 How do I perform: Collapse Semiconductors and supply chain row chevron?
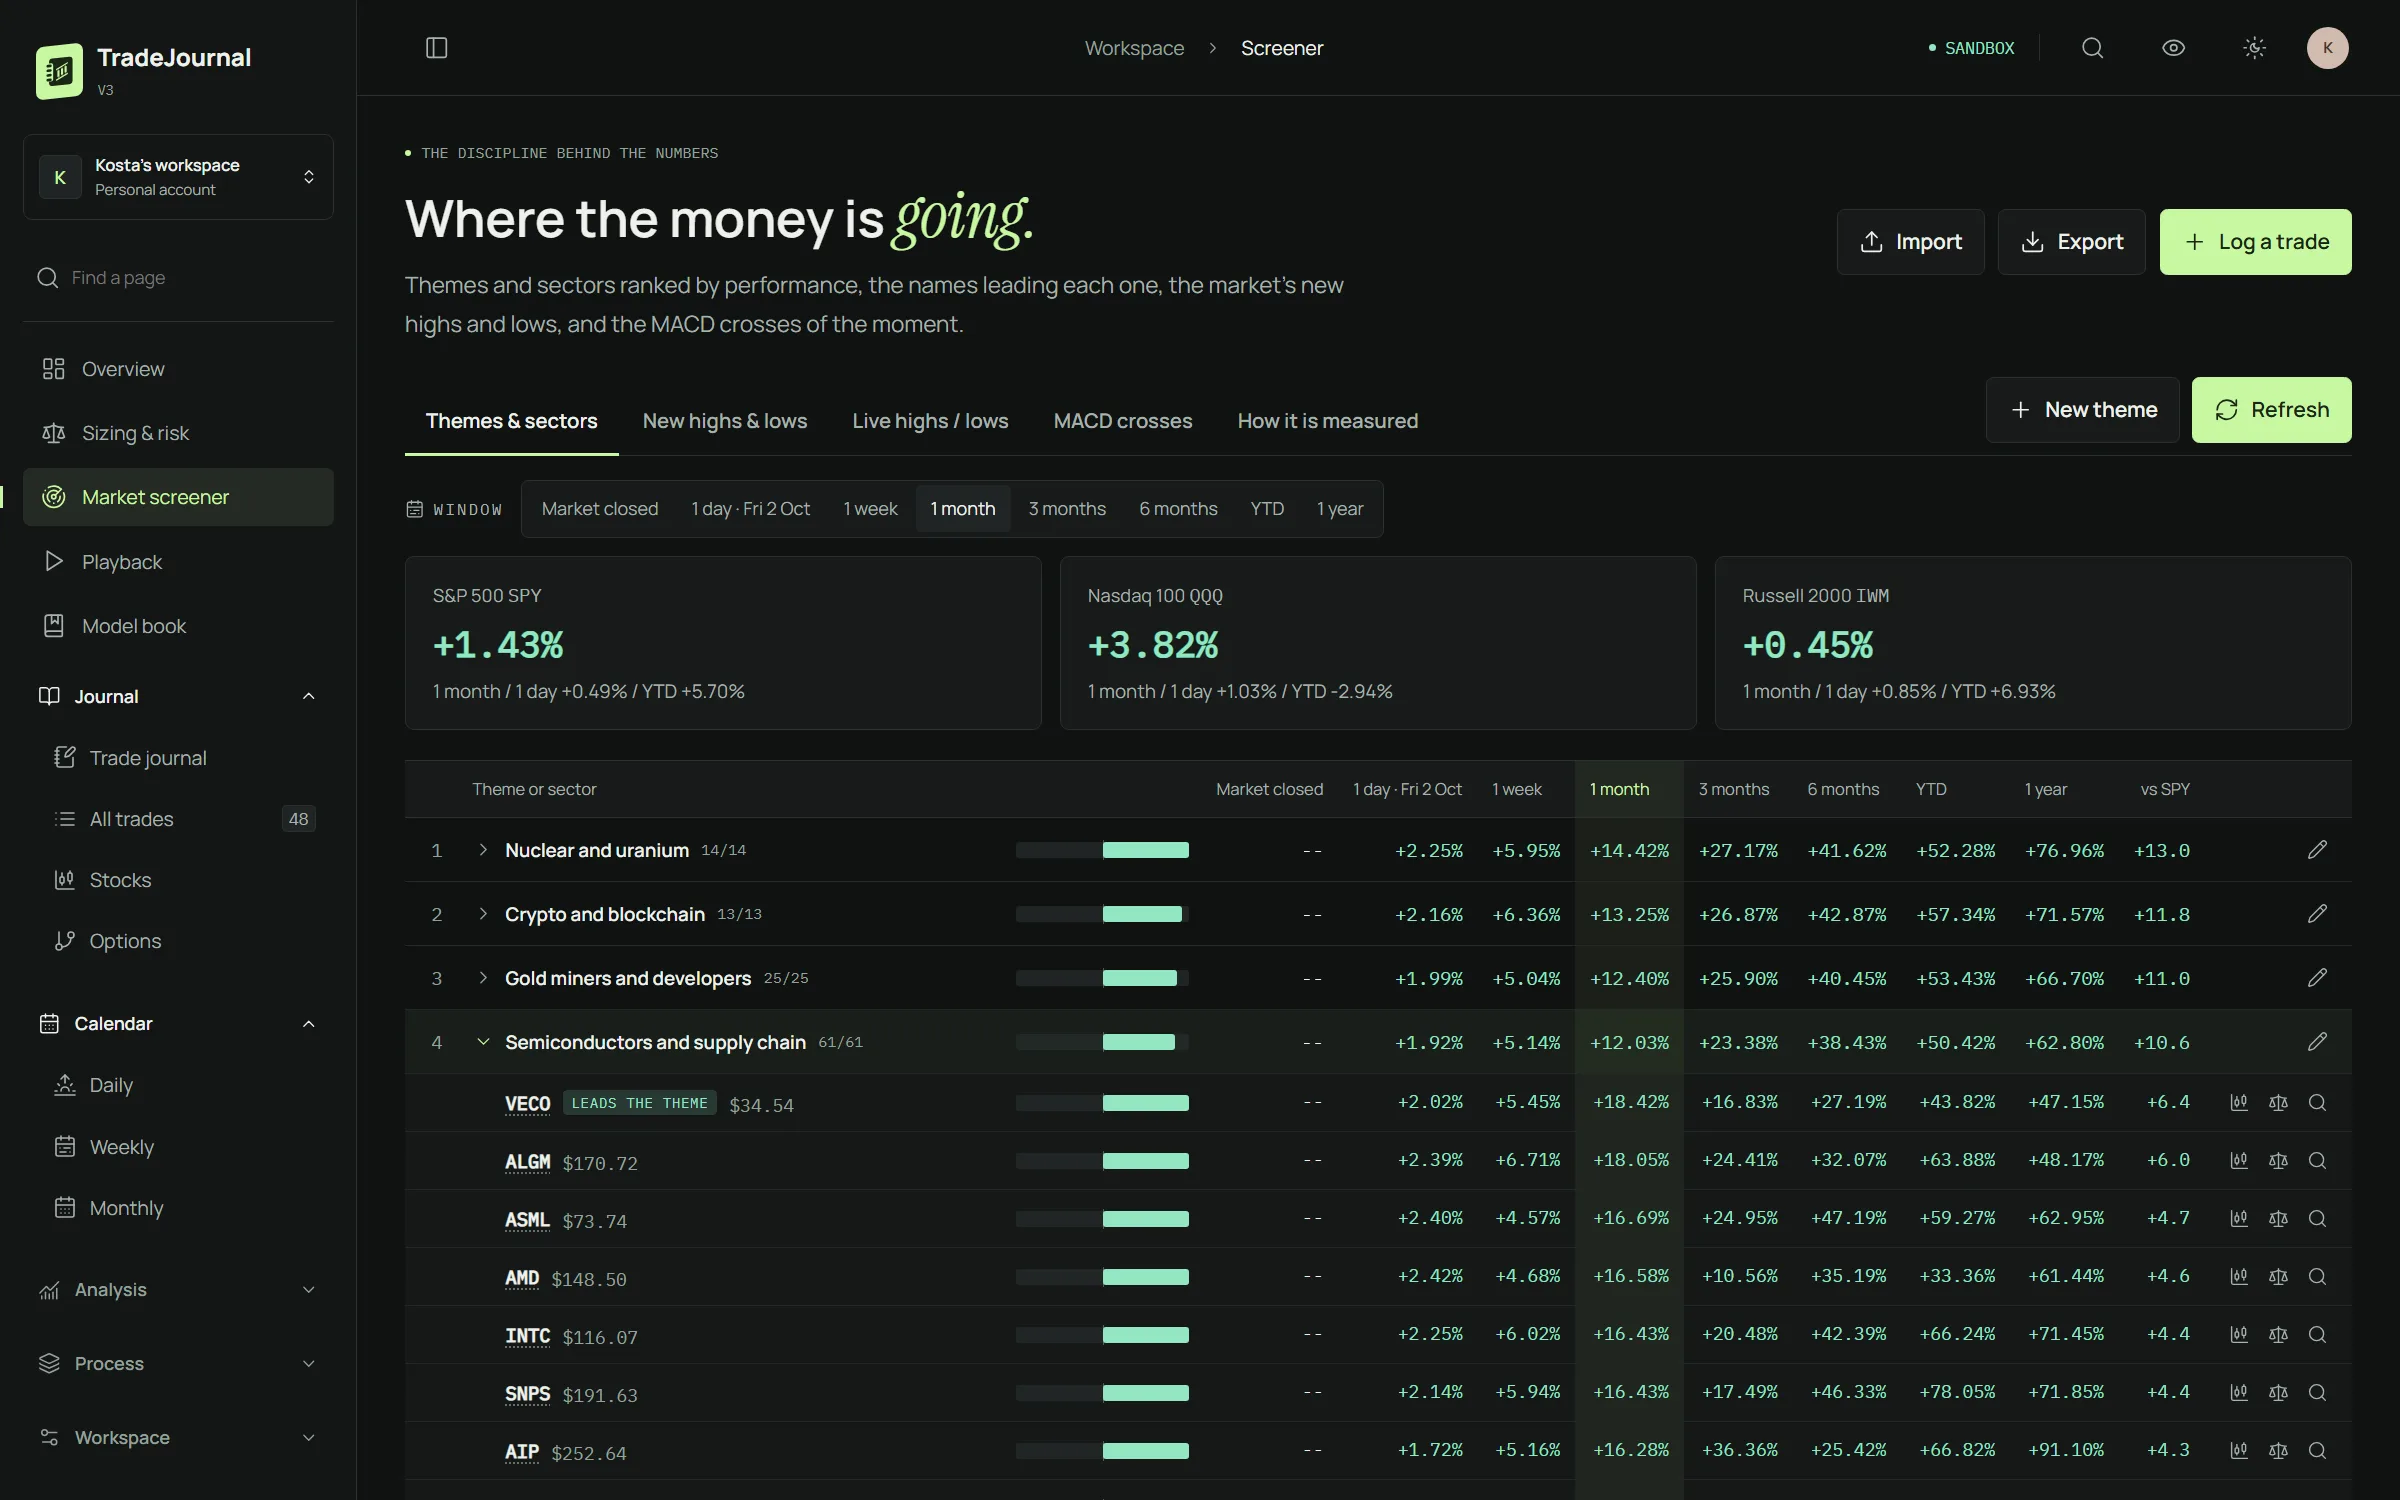tap(483, 1042)
